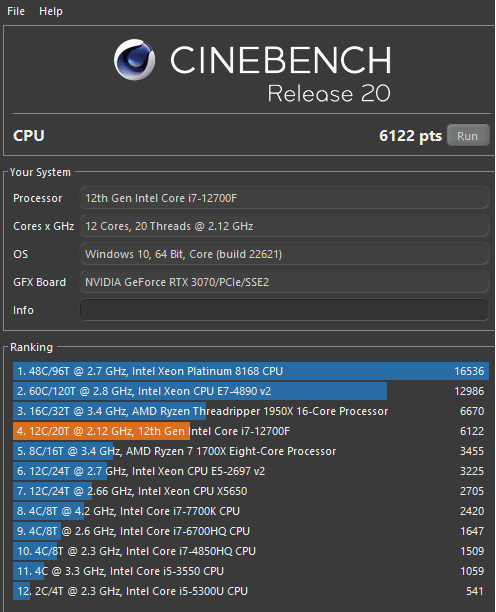Click into the empty Info text field
Image resolution: width=496 pixels, height=612 pixels.
(284, 310)
